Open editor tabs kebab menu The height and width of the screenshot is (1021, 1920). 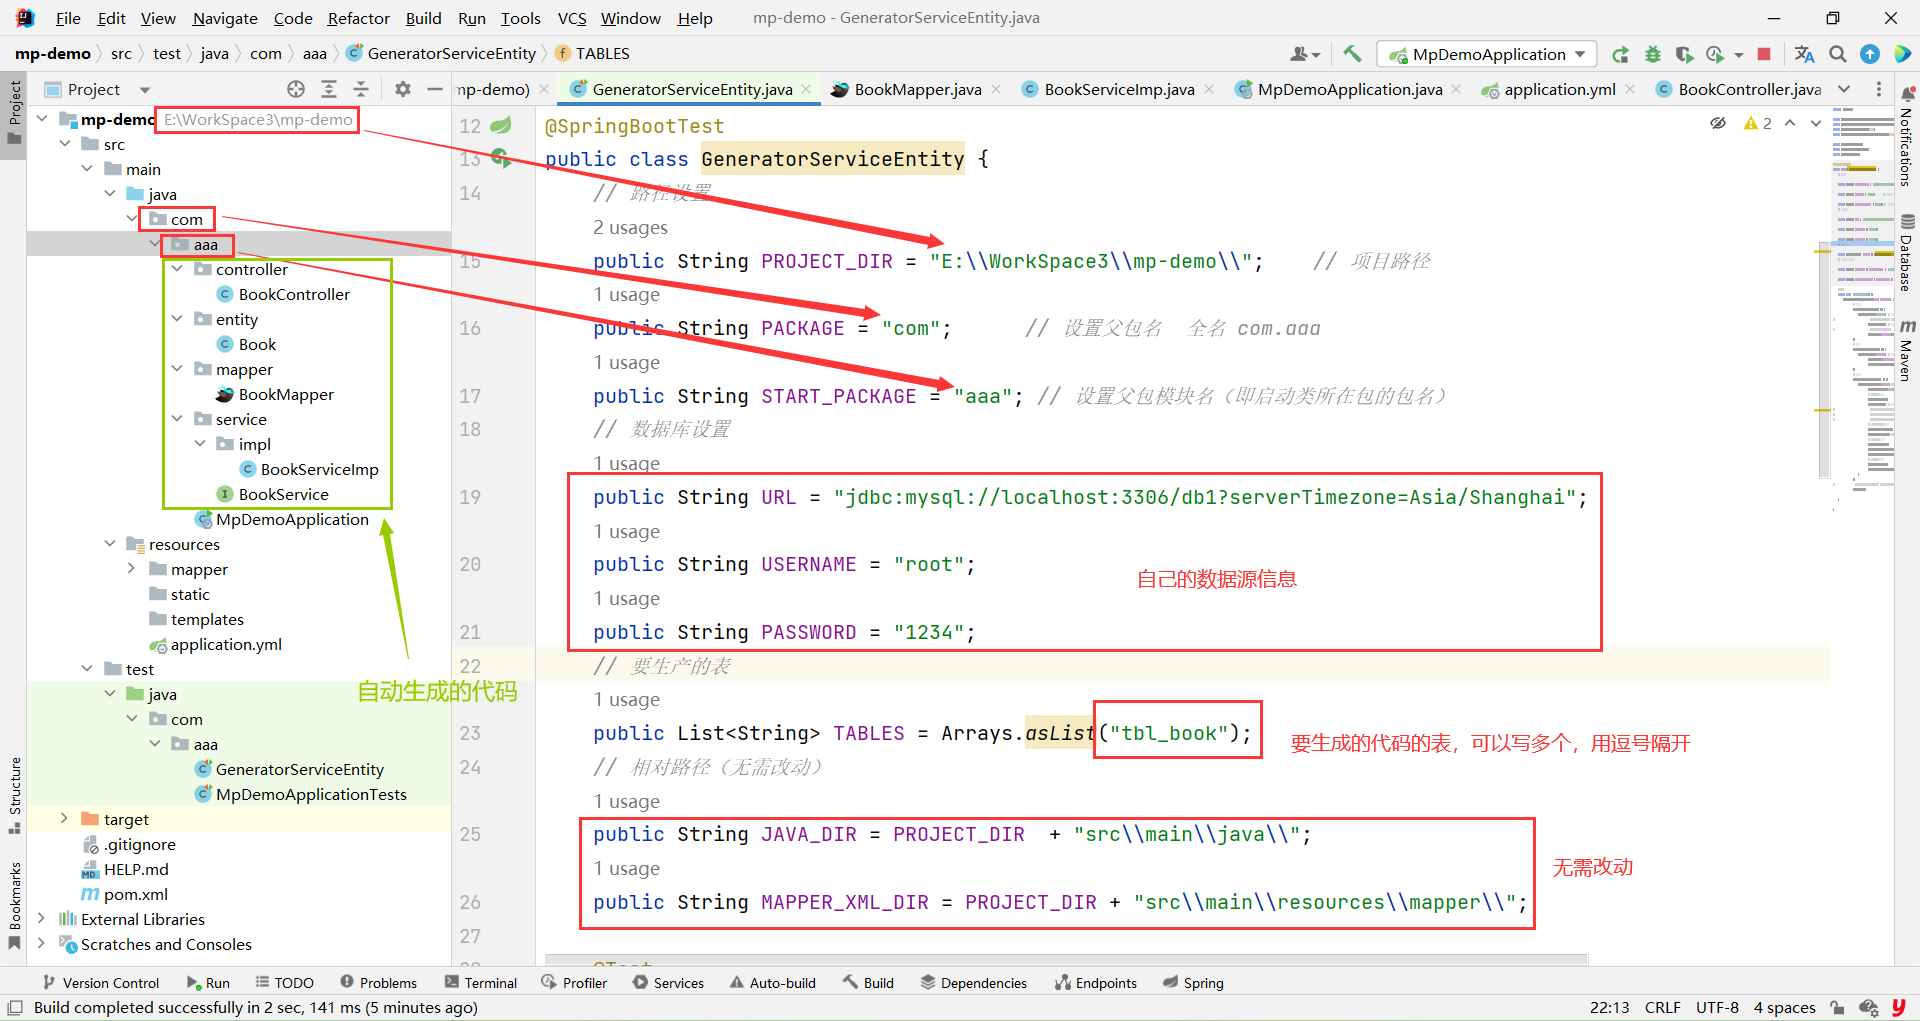tap(1879, 89)
